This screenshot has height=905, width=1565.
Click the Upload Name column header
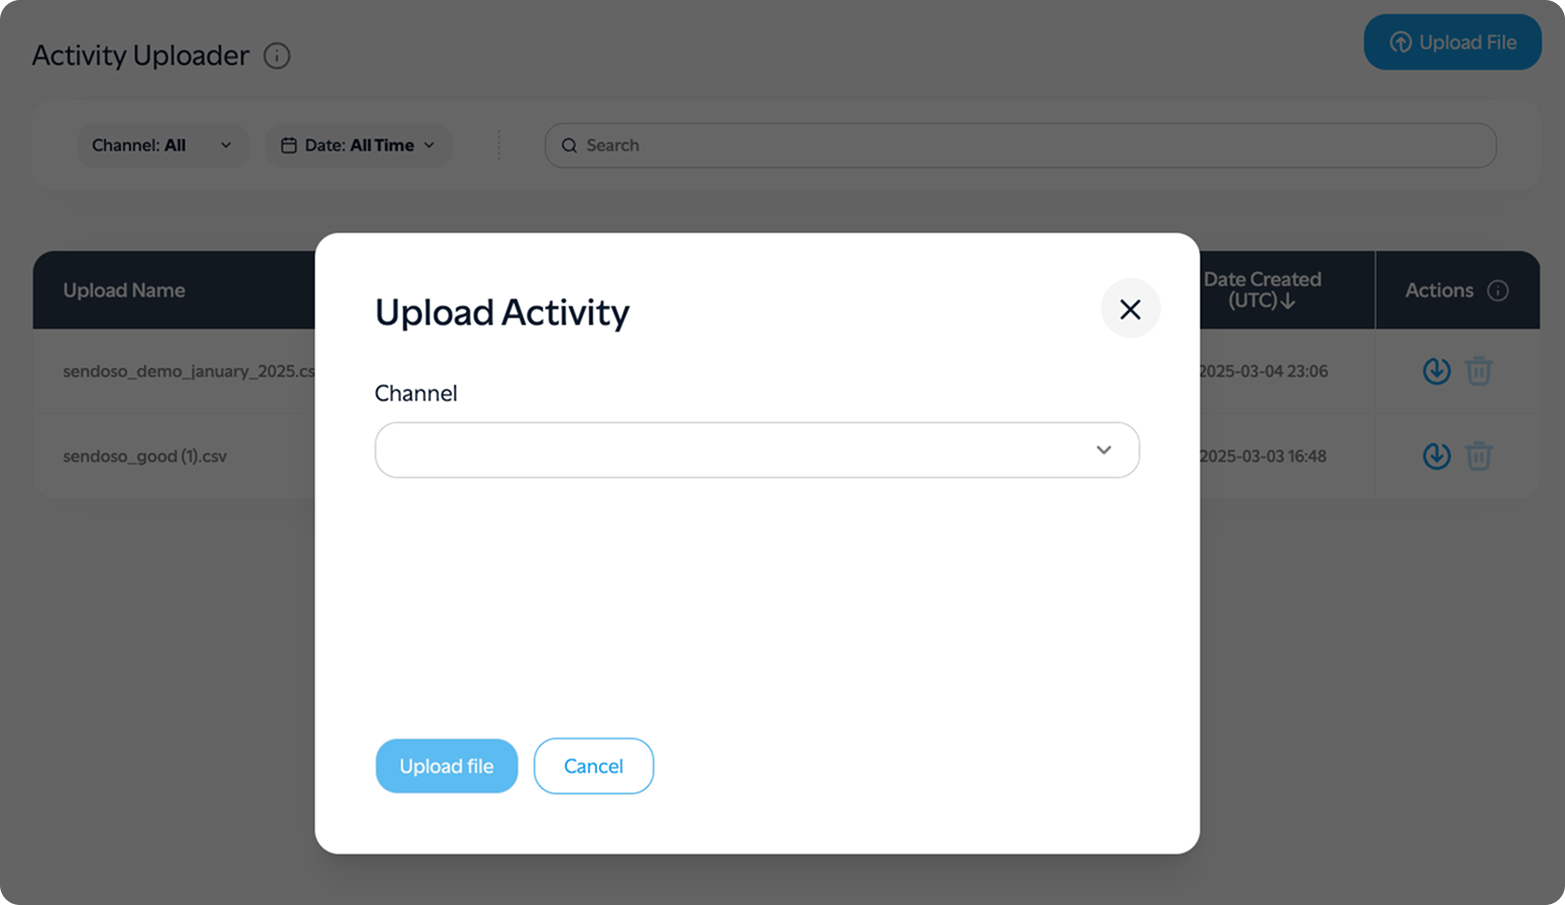click(x=124, y=290)
